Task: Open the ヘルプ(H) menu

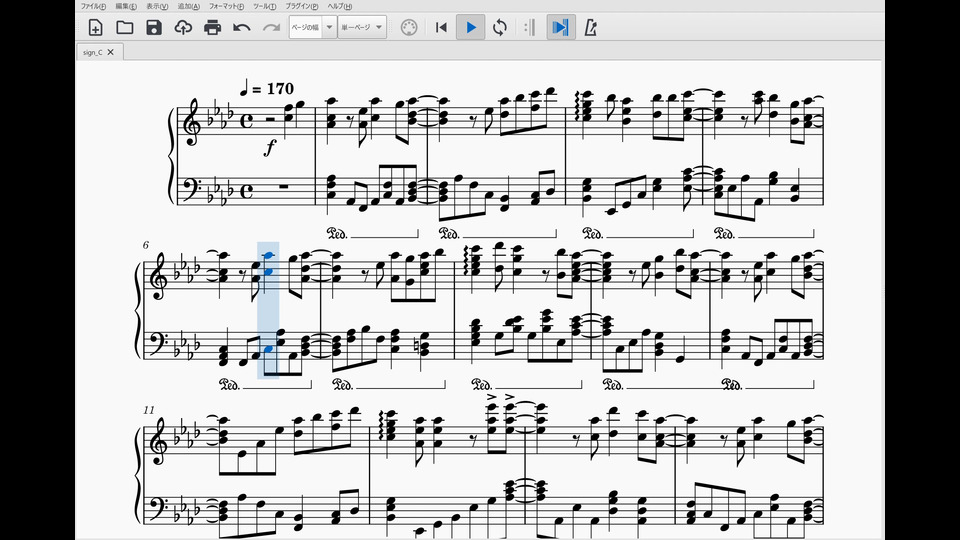Action: (340, 6)
